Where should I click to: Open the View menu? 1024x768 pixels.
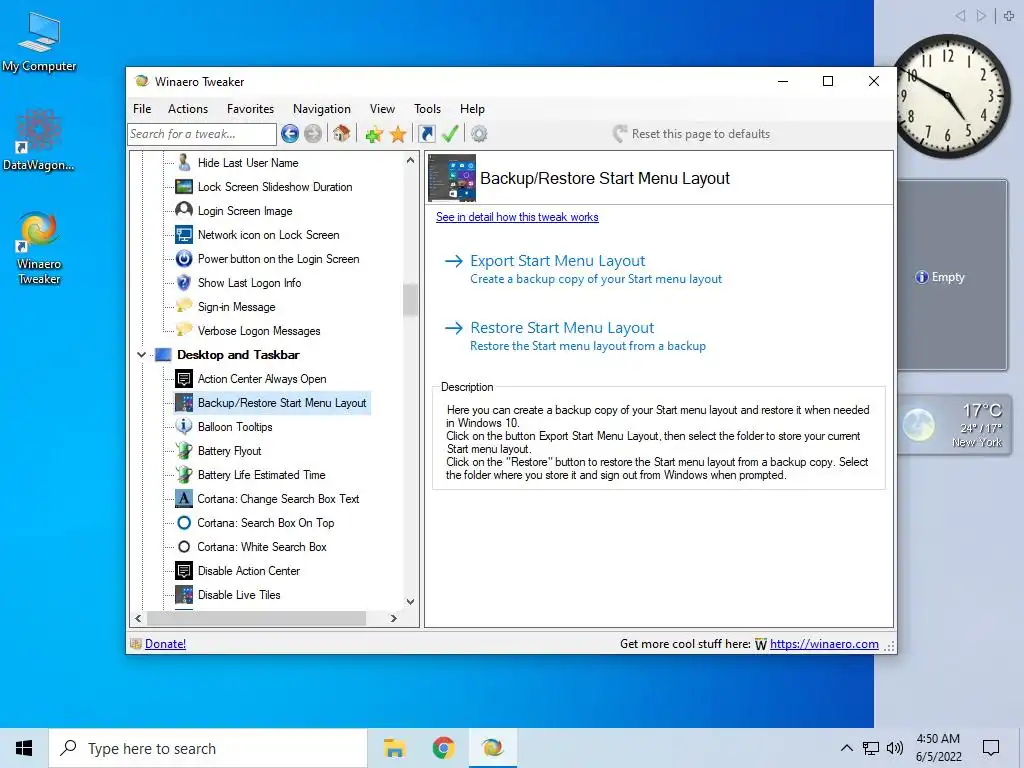382,109
